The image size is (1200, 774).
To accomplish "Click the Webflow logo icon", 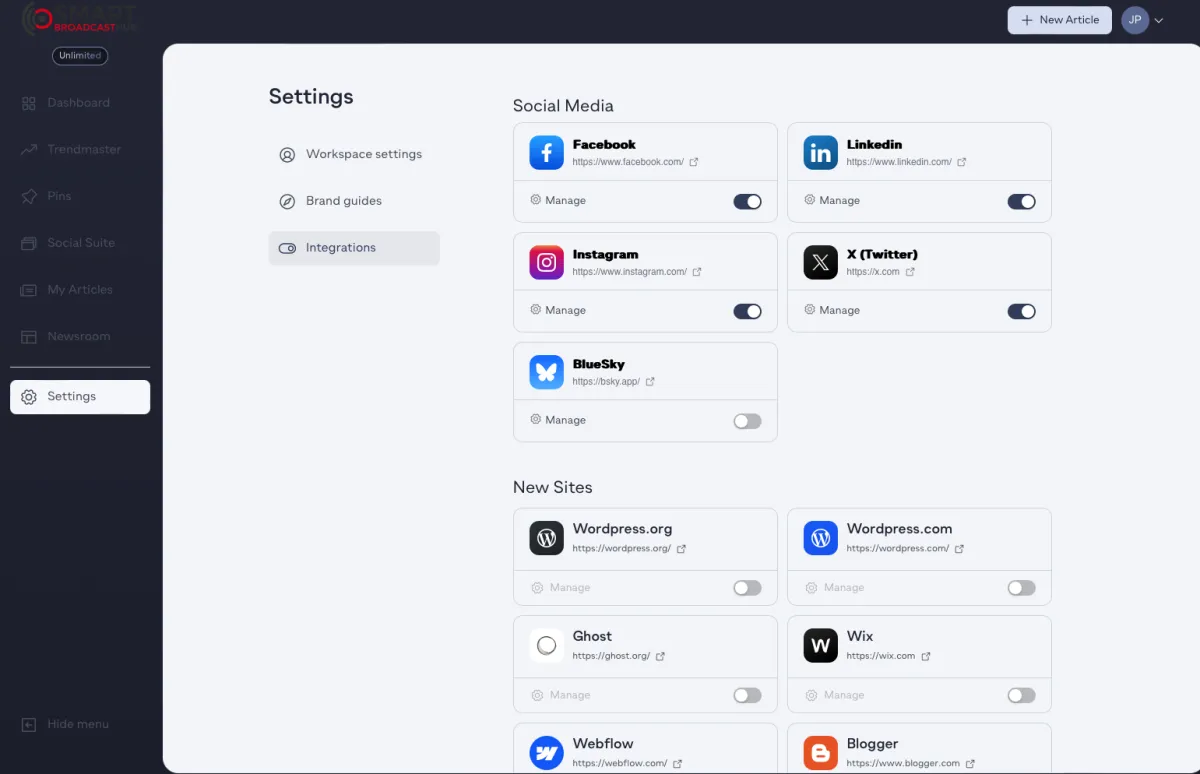I will [546, 752].
